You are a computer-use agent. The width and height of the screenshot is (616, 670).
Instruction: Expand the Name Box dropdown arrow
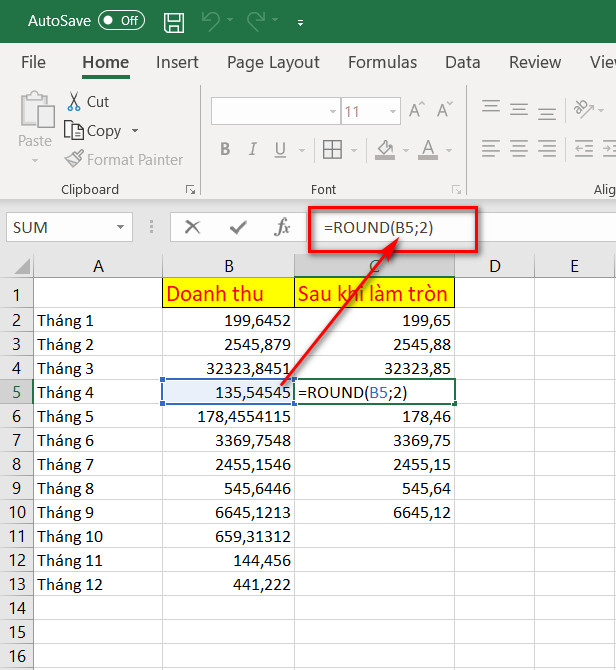tap(120, 227)
